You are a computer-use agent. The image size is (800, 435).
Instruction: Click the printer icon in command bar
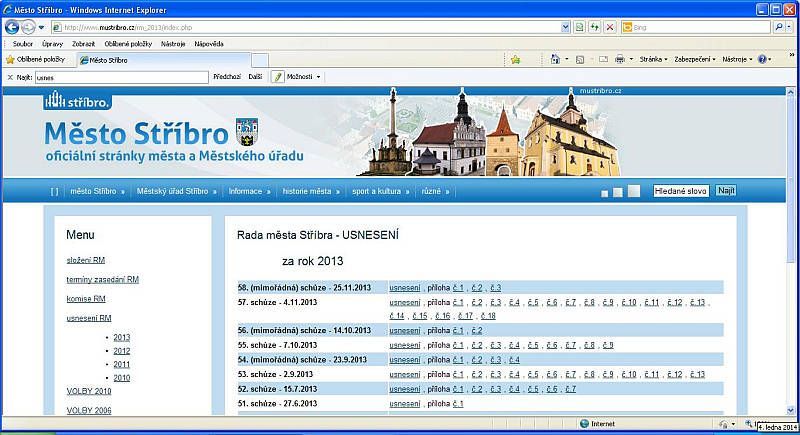(620, 60)
